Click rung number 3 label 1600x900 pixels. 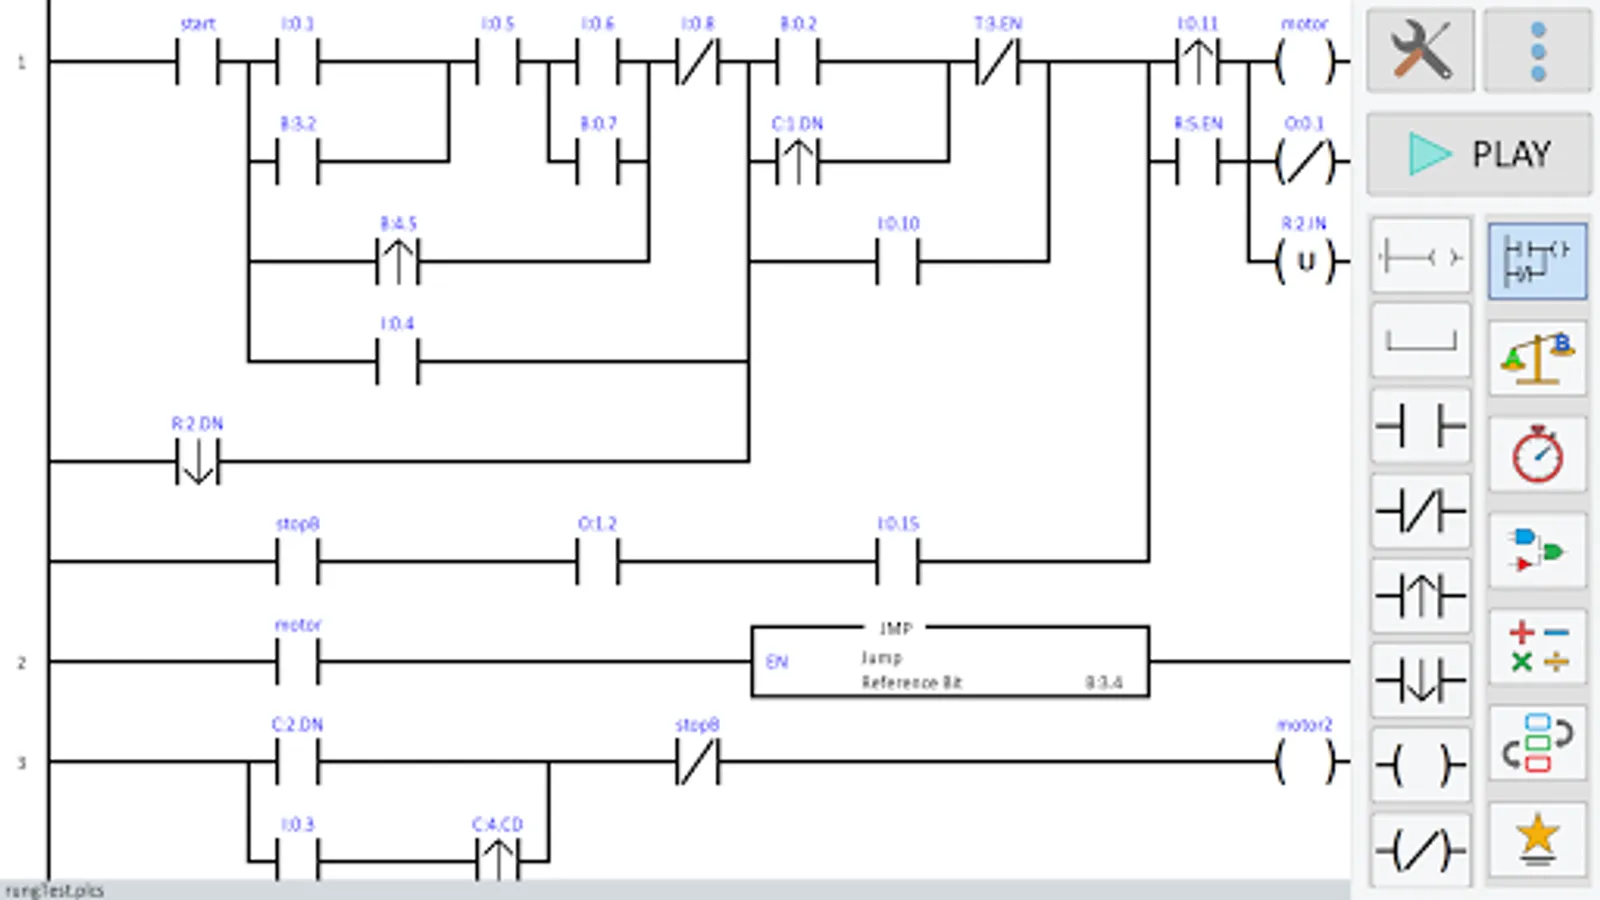(x=21, y=762)
